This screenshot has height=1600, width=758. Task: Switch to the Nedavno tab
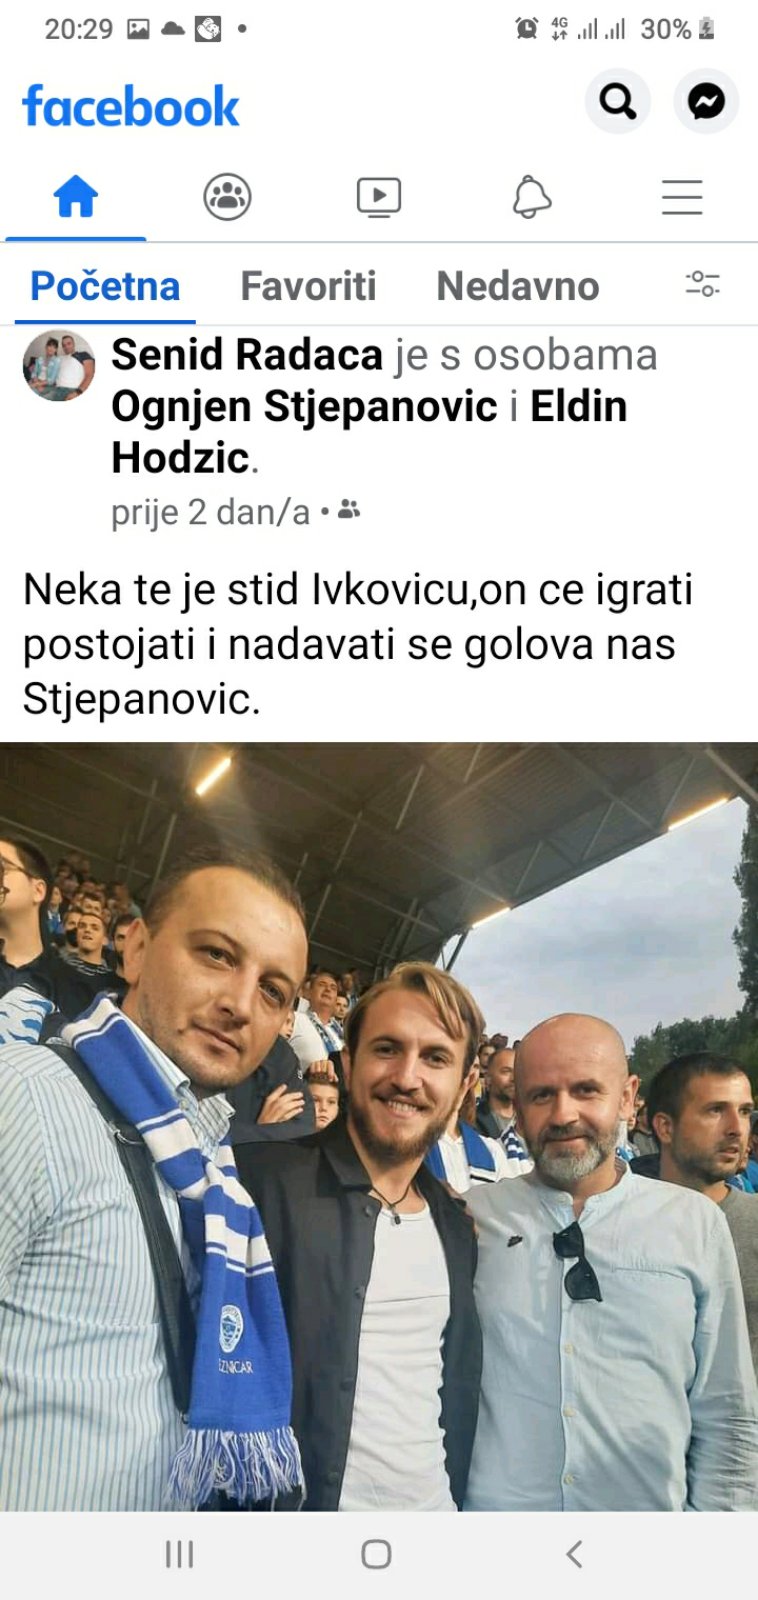click(518, 286)
